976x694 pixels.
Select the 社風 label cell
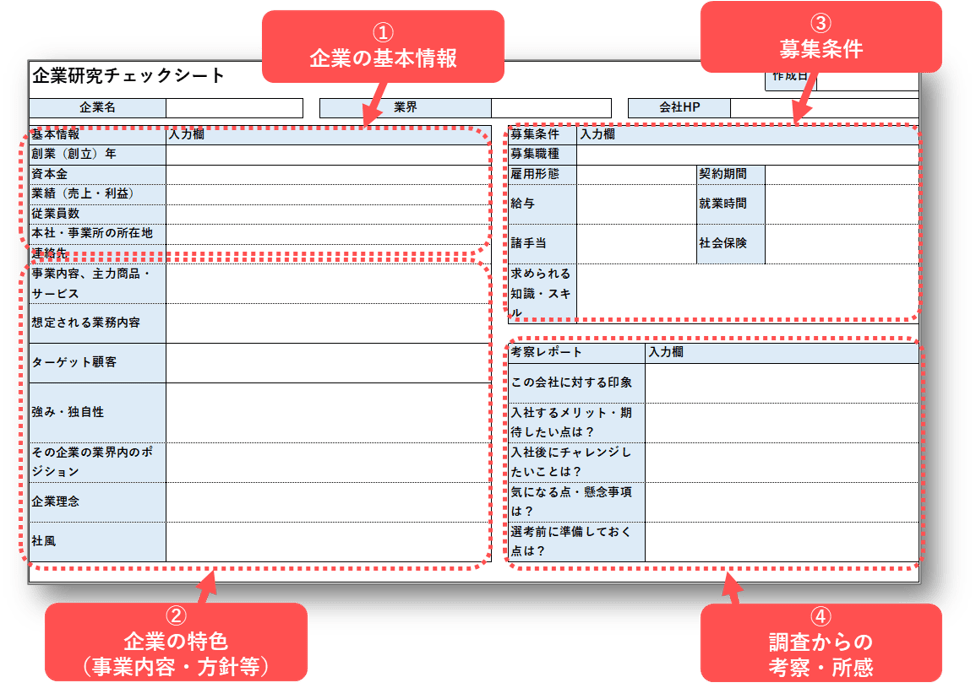coord(98,542)
